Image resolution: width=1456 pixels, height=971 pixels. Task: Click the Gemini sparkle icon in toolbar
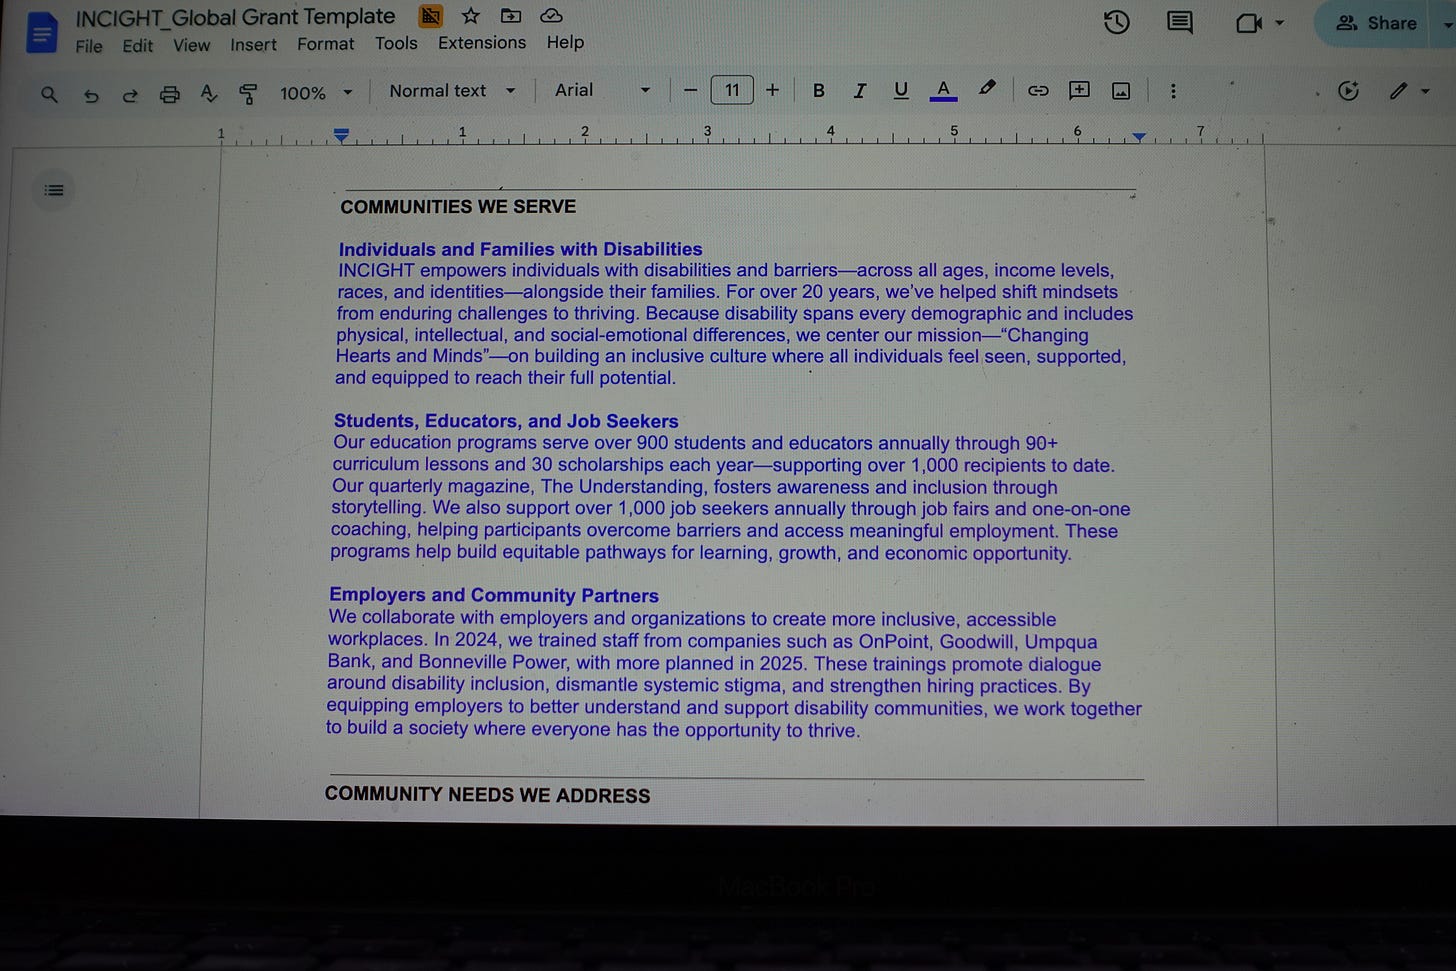(1348, 91)
